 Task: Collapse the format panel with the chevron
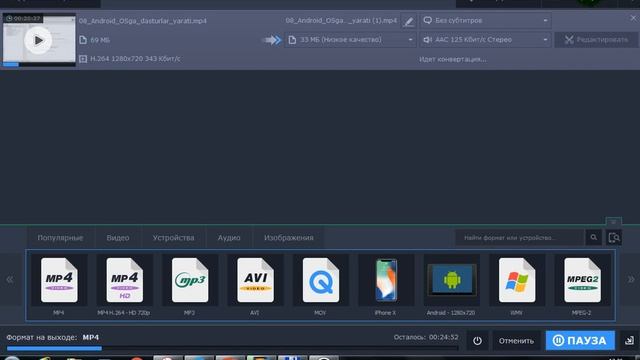tap(613, 222)
